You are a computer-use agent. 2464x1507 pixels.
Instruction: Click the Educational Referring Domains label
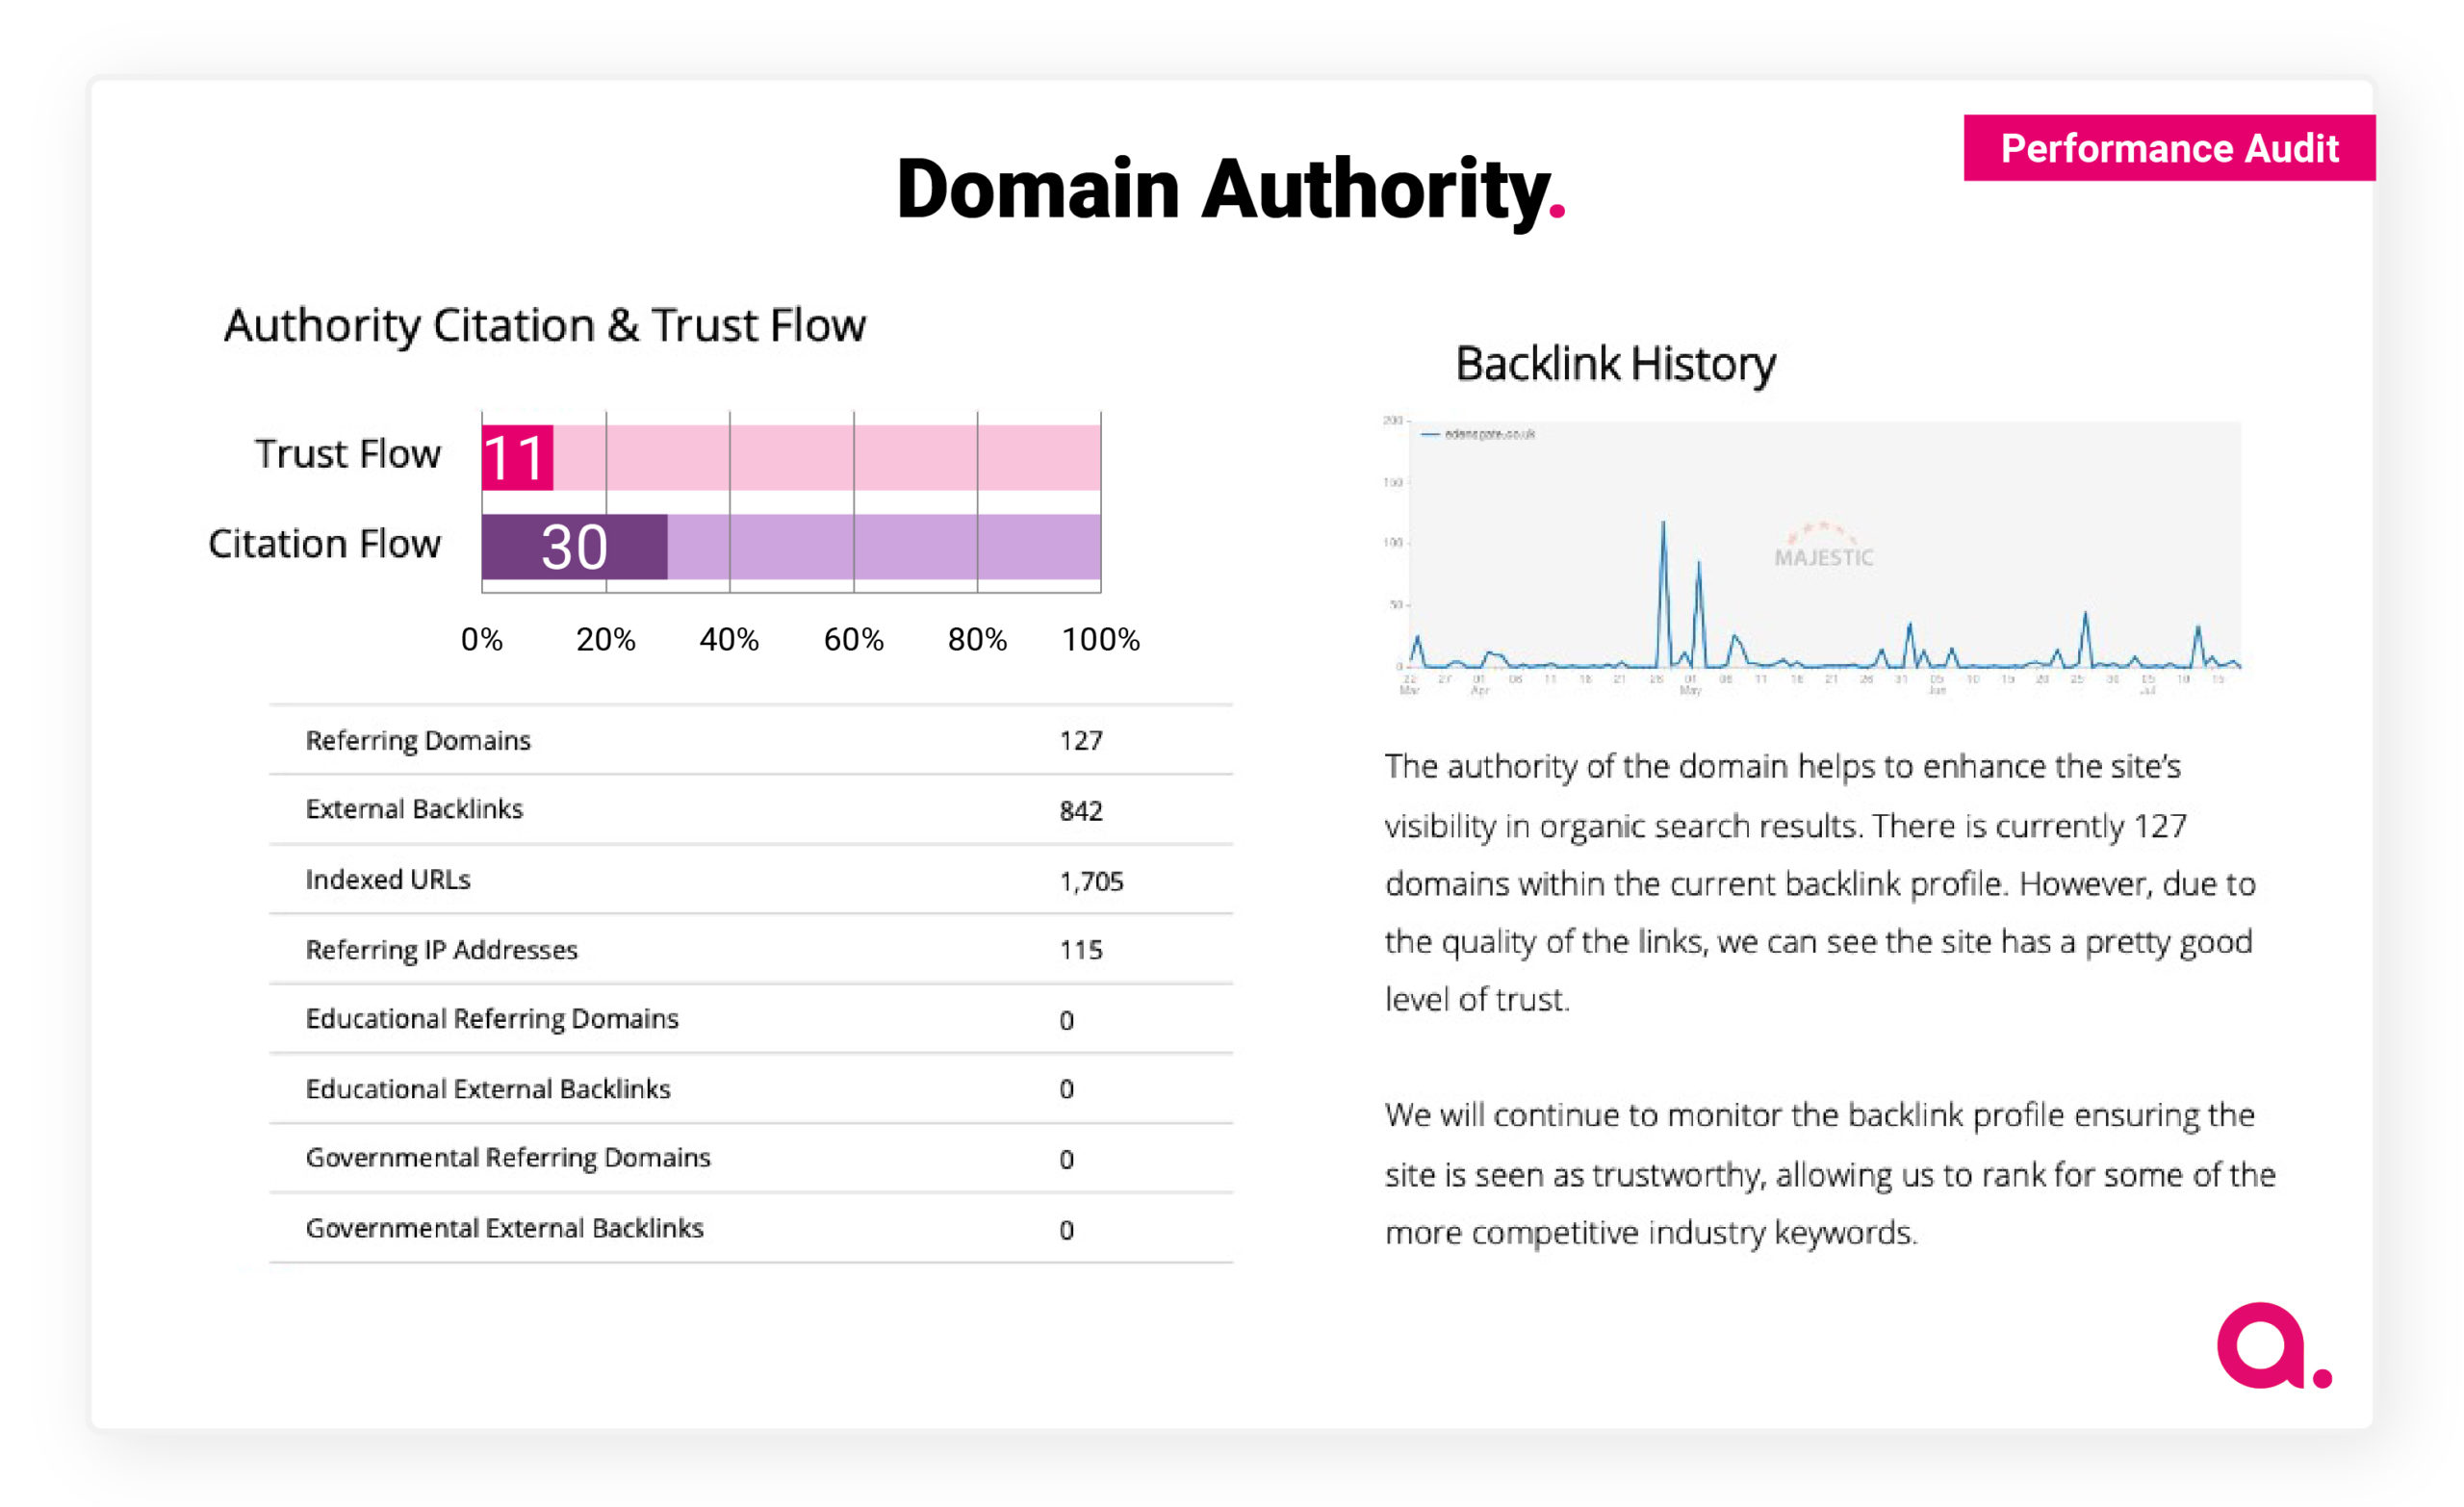pos(492,1019)
